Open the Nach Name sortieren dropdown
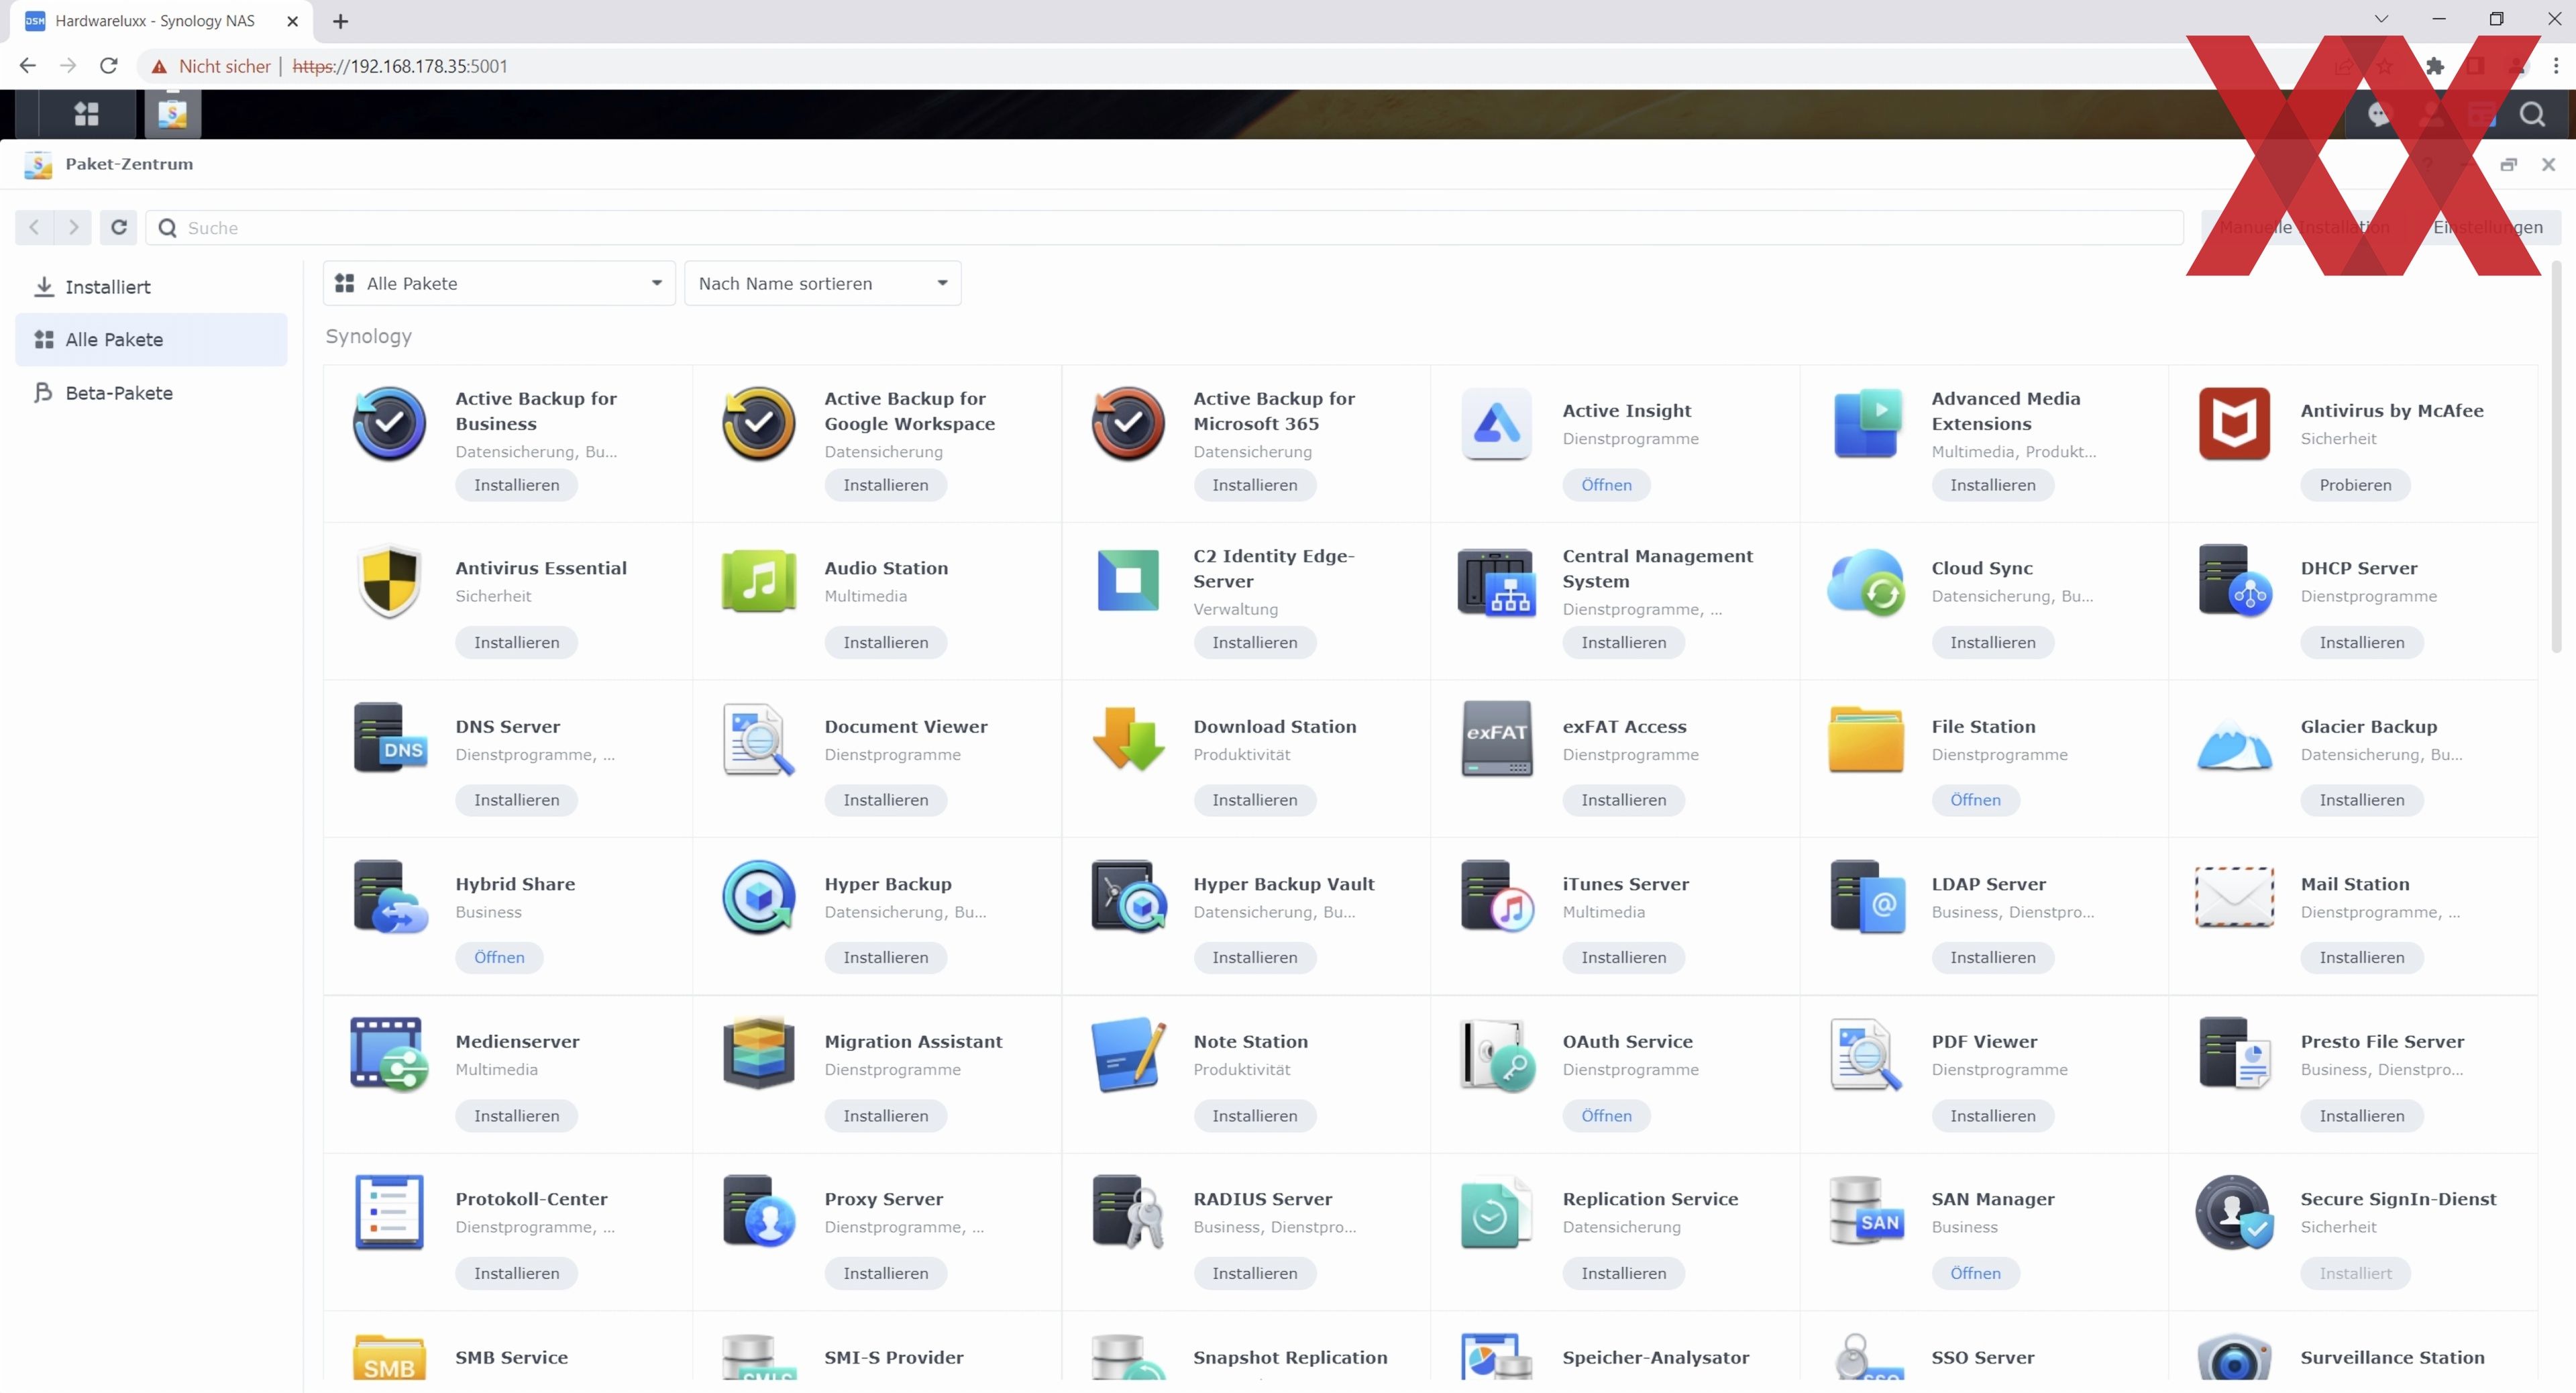Screen dimensions: 2576x1393 coord(822,283)
